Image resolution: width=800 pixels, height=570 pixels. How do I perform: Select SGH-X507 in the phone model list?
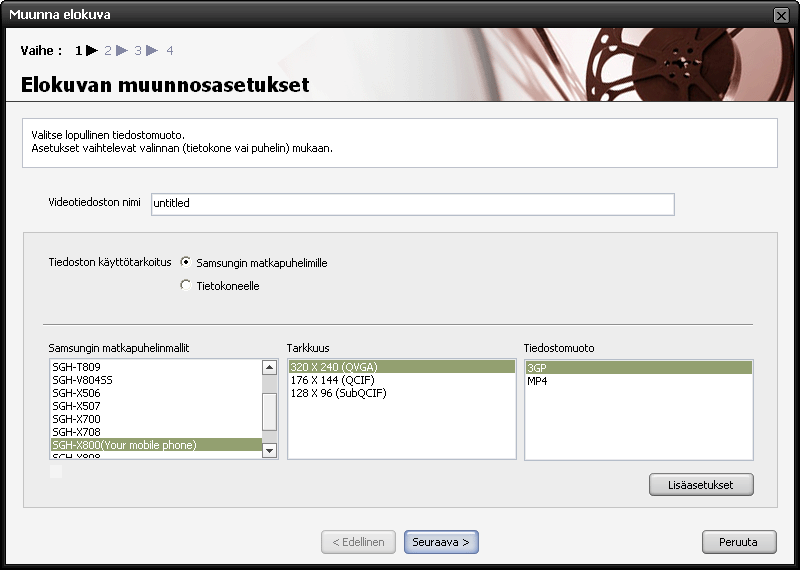coord(156,406)
